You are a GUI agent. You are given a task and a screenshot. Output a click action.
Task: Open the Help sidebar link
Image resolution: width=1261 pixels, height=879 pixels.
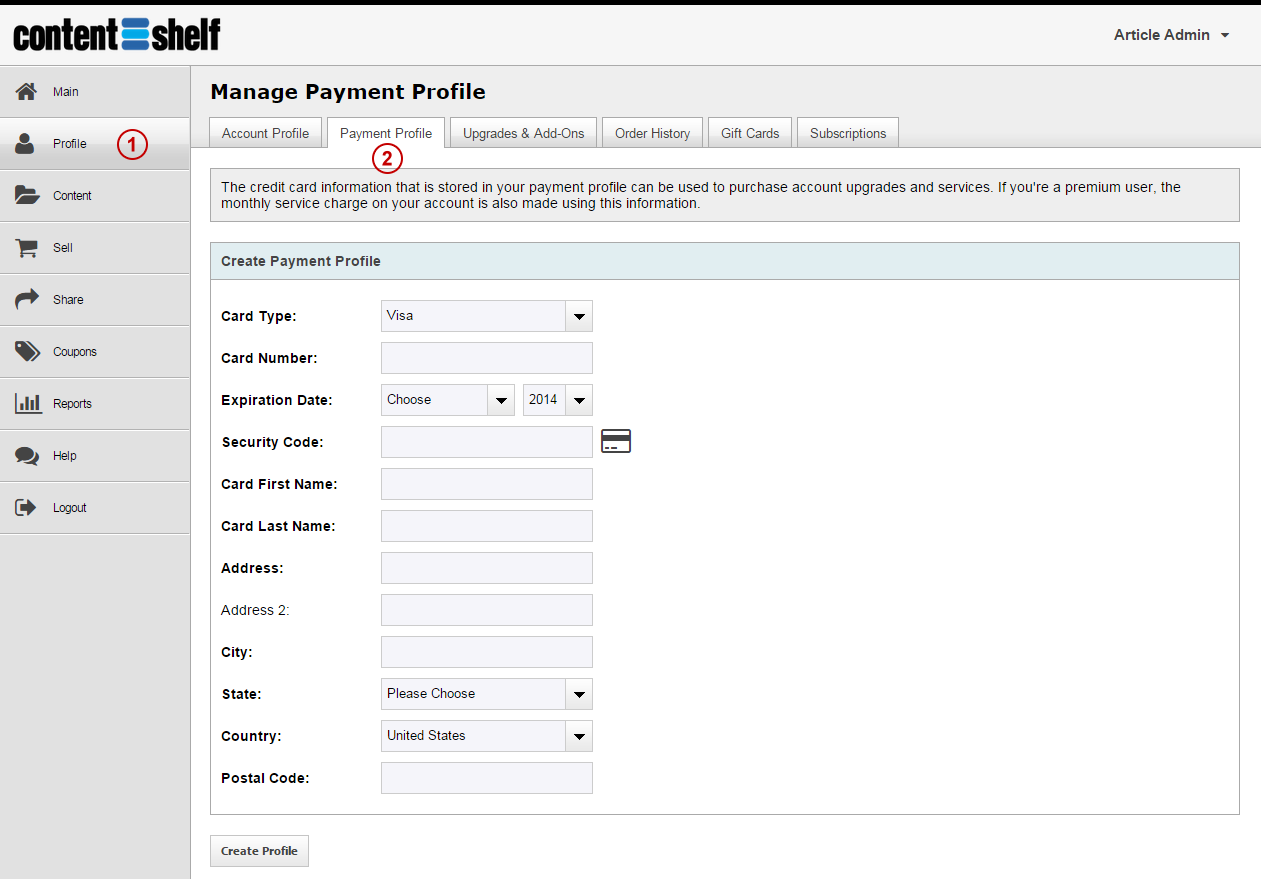tap(95, 456)
